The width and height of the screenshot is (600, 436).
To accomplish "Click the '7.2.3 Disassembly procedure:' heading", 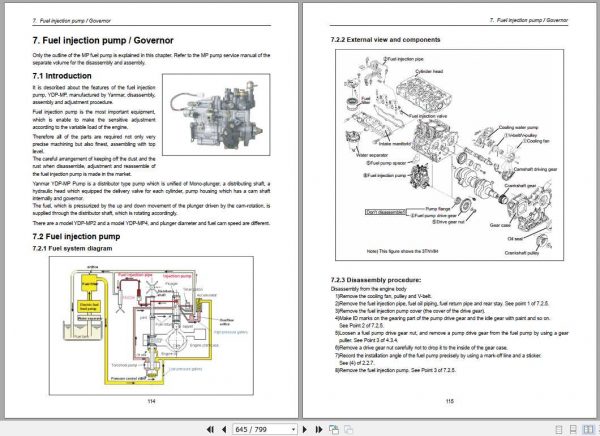I will [376, 280].
